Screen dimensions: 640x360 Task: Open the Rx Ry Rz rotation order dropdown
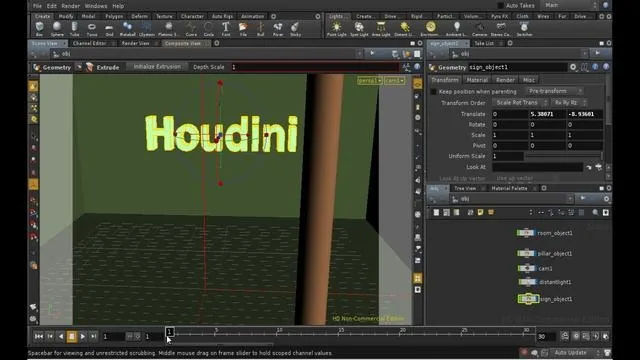569,103
